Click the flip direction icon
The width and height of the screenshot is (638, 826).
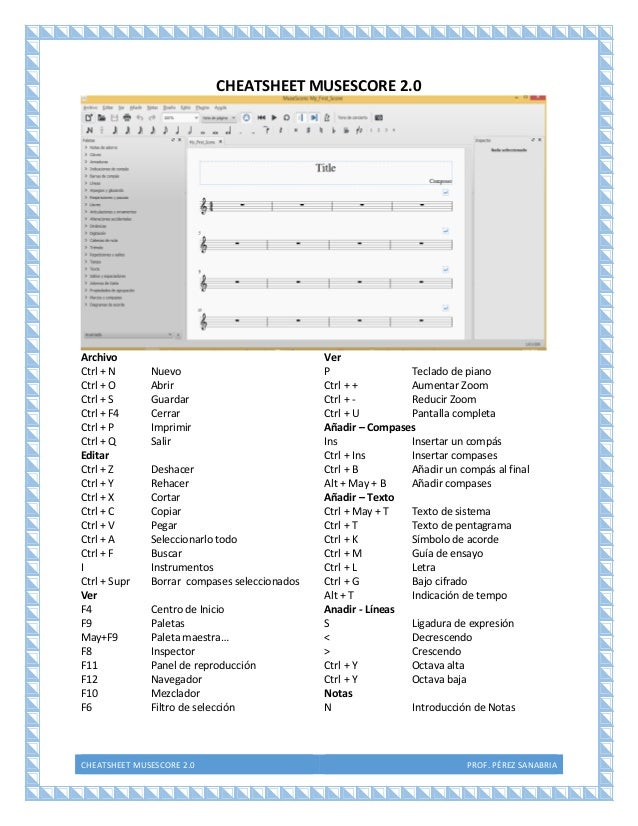(359, 130)
